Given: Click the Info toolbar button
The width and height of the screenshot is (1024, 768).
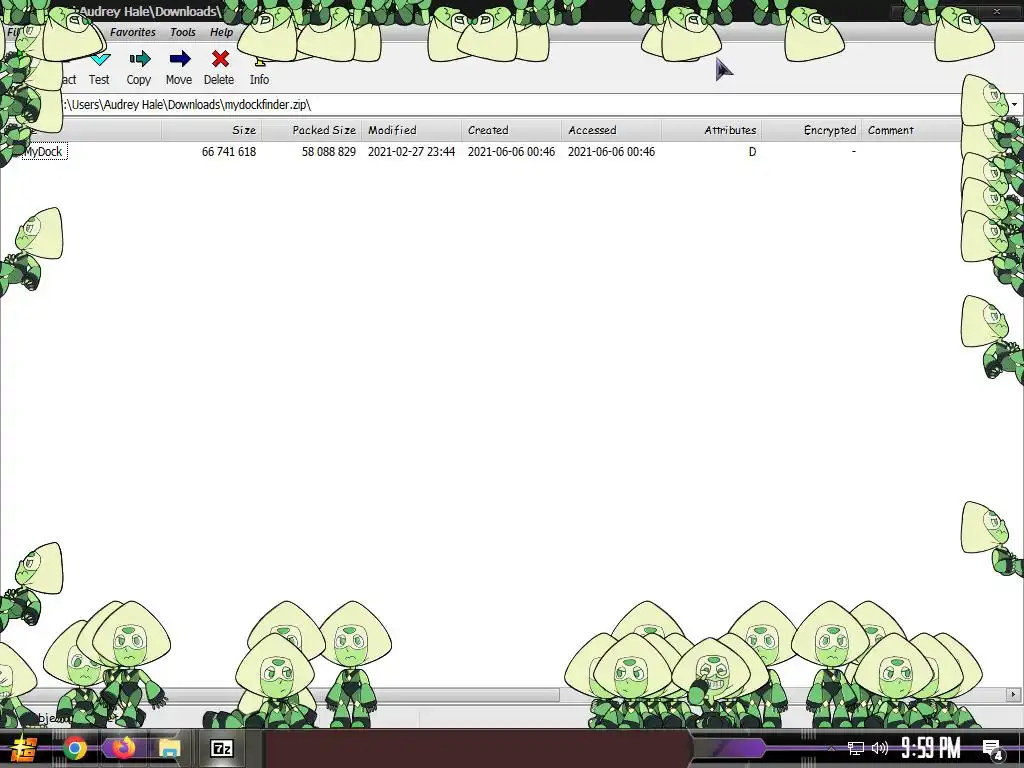Looking at the screenshot, I should coord(259,68).
